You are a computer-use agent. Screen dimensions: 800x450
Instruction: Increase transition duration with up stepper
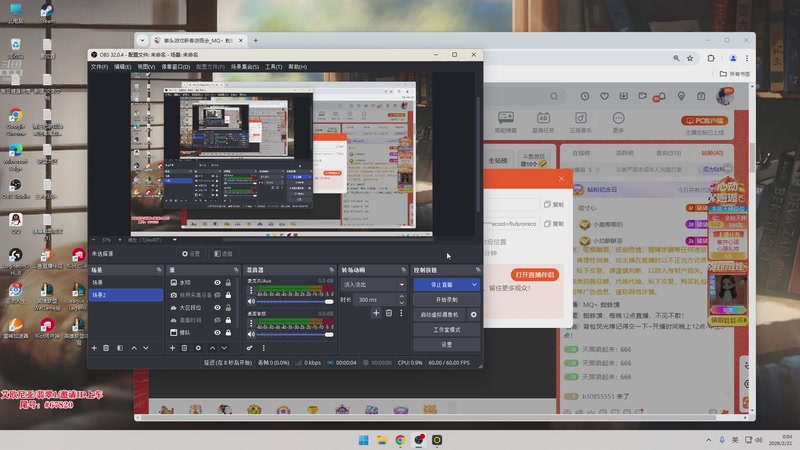(402, 296)
